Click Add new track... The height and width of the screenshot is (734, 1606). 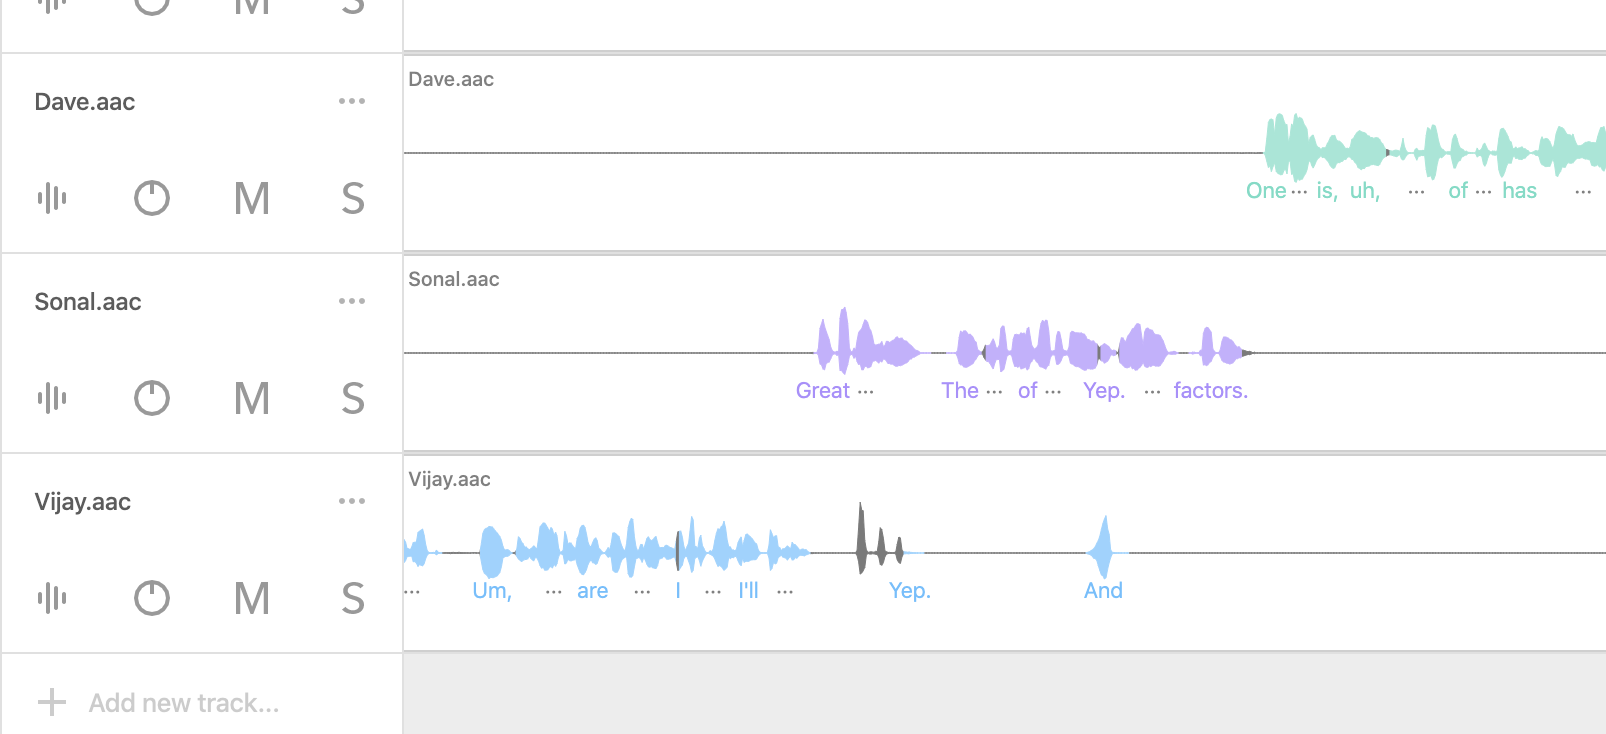(184, 703)
